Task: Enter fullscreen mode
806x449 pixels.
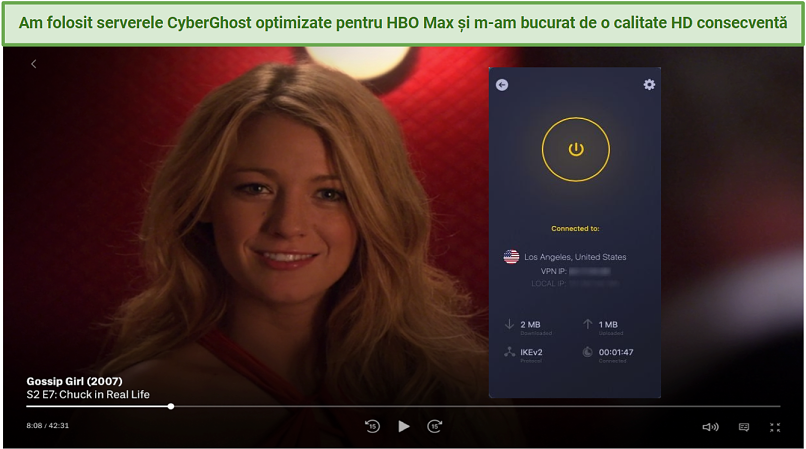Action: (x=775, y=427)
